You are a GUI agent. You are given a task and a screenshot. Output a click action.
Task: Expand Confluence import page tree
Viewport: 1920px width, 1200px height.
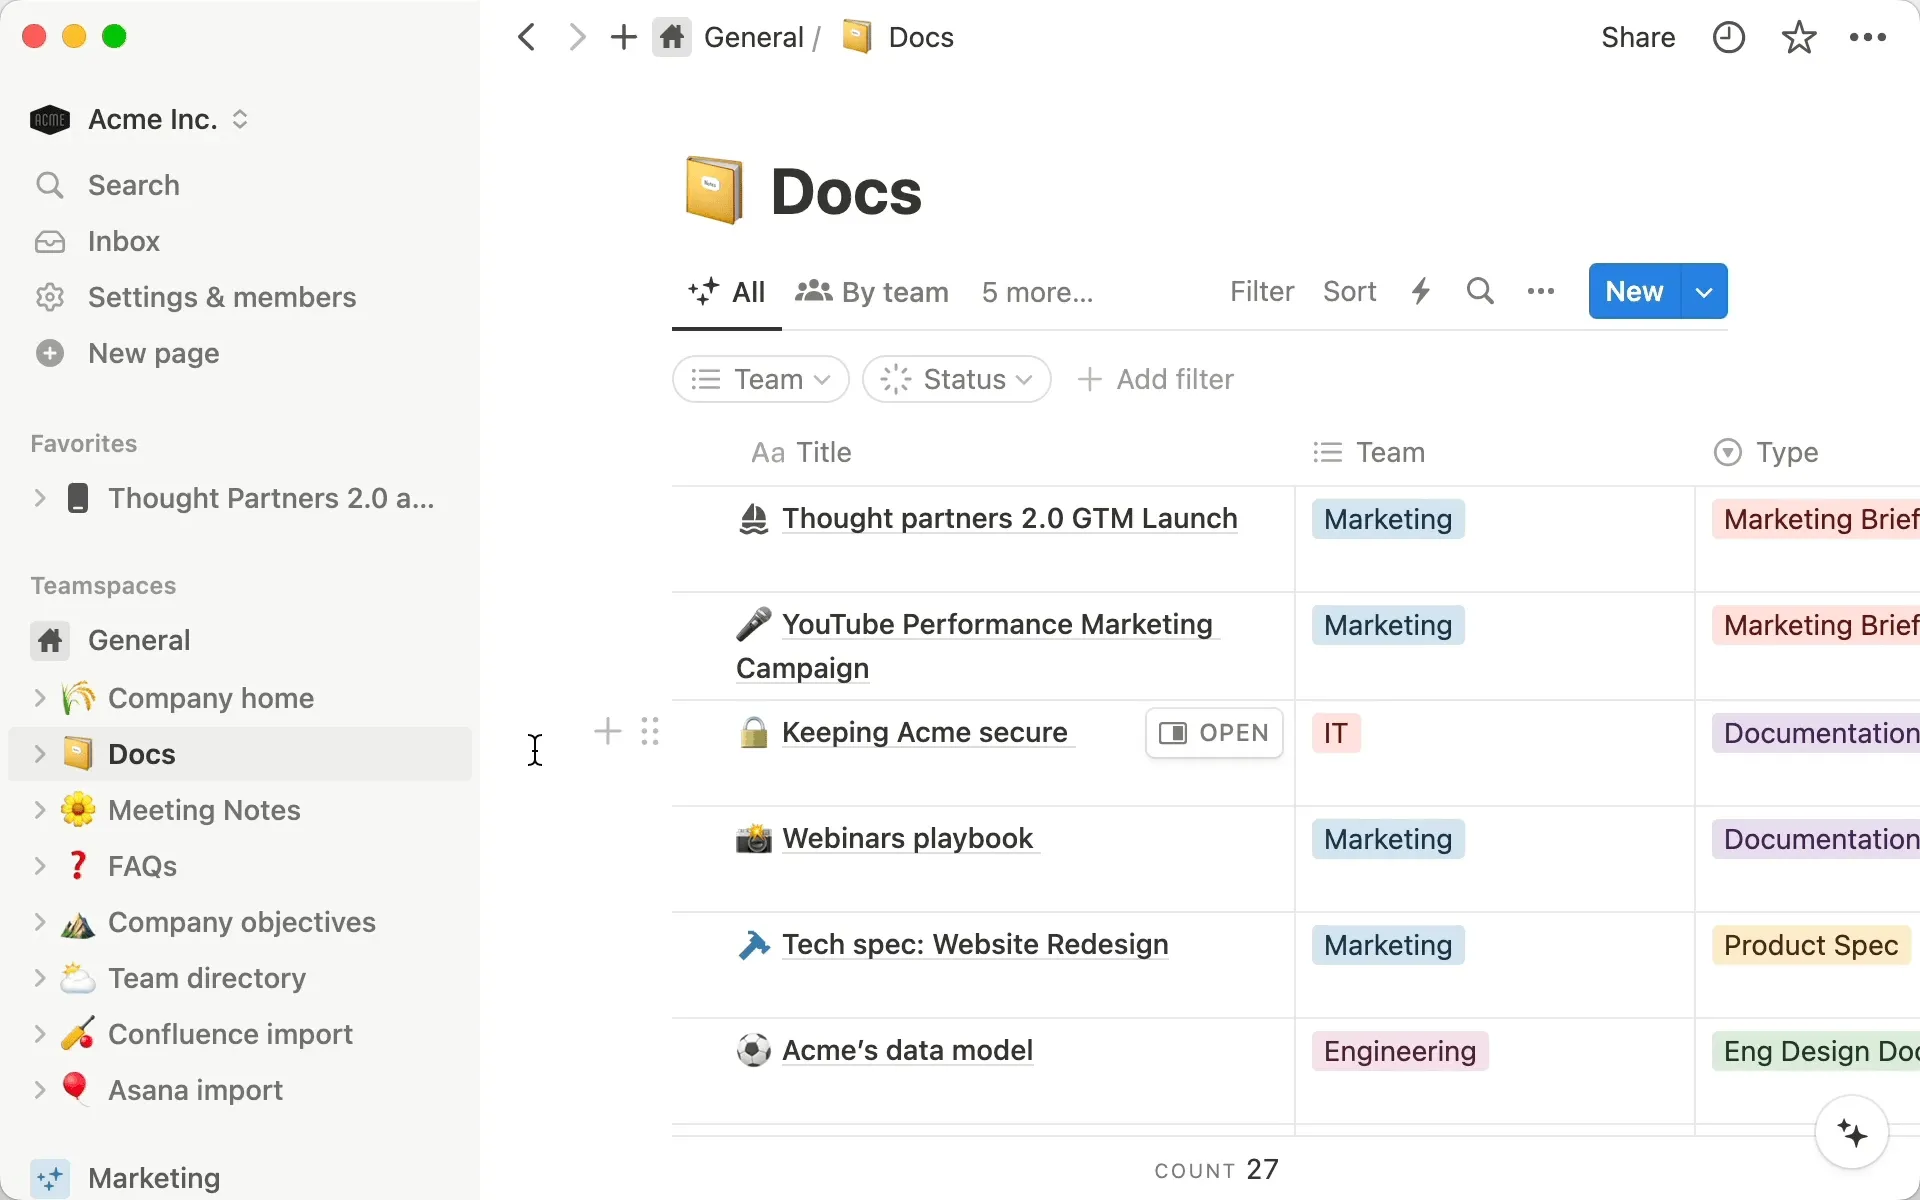(x=40, y=1034)
